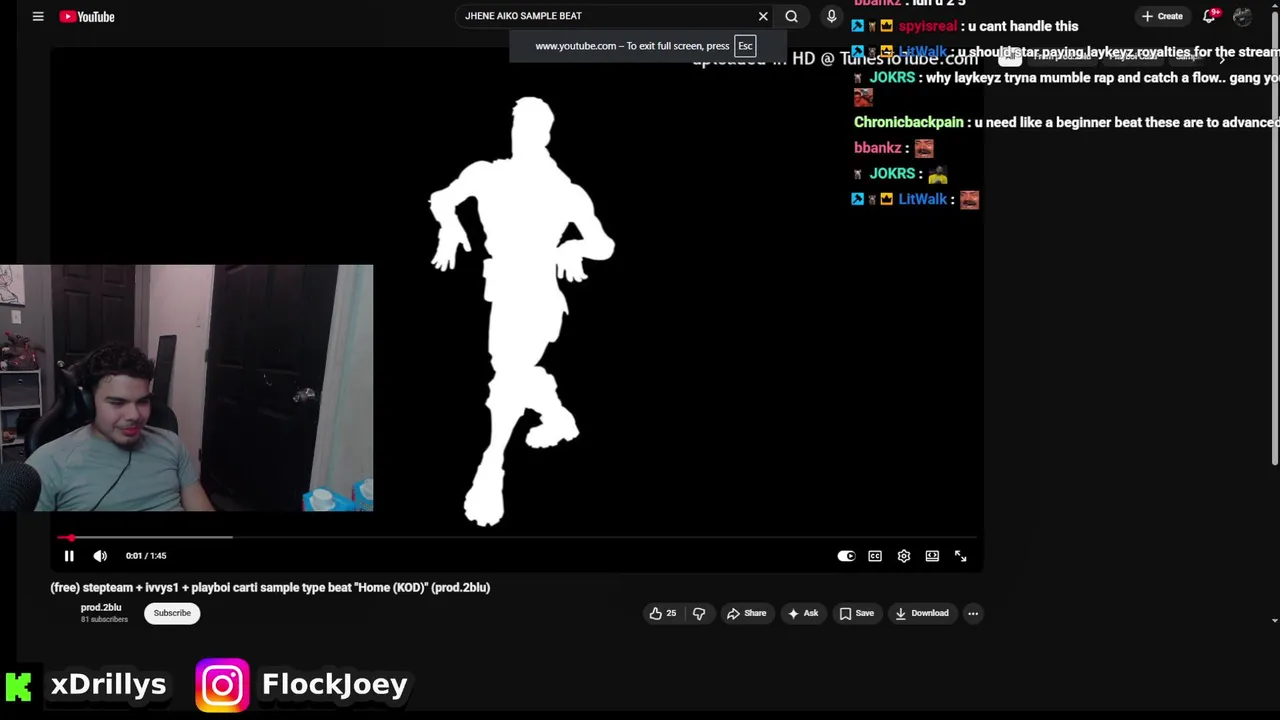This screenshot has height=720, width=1280.
Task: Open the Create menu
Action: click(x=1163, y=16)
